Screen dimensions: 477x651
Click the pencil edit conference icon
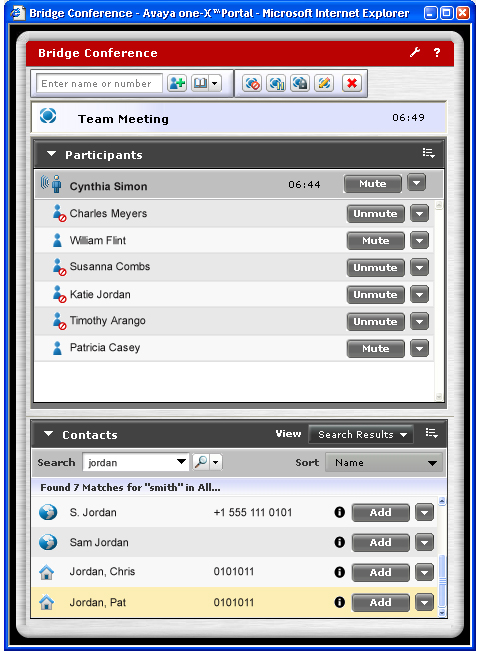[x=324, y=83]
